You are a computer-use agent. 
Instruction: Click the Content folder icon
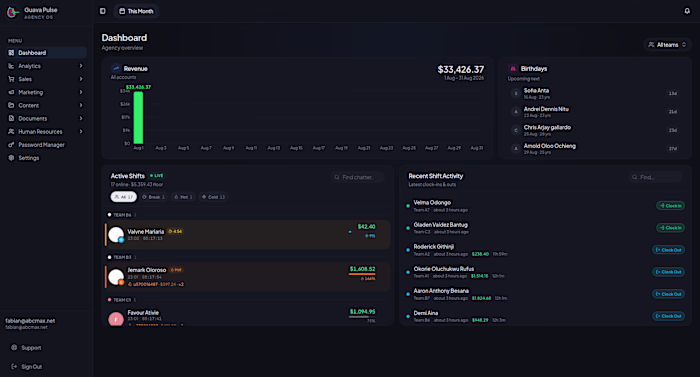pos(11,105)
